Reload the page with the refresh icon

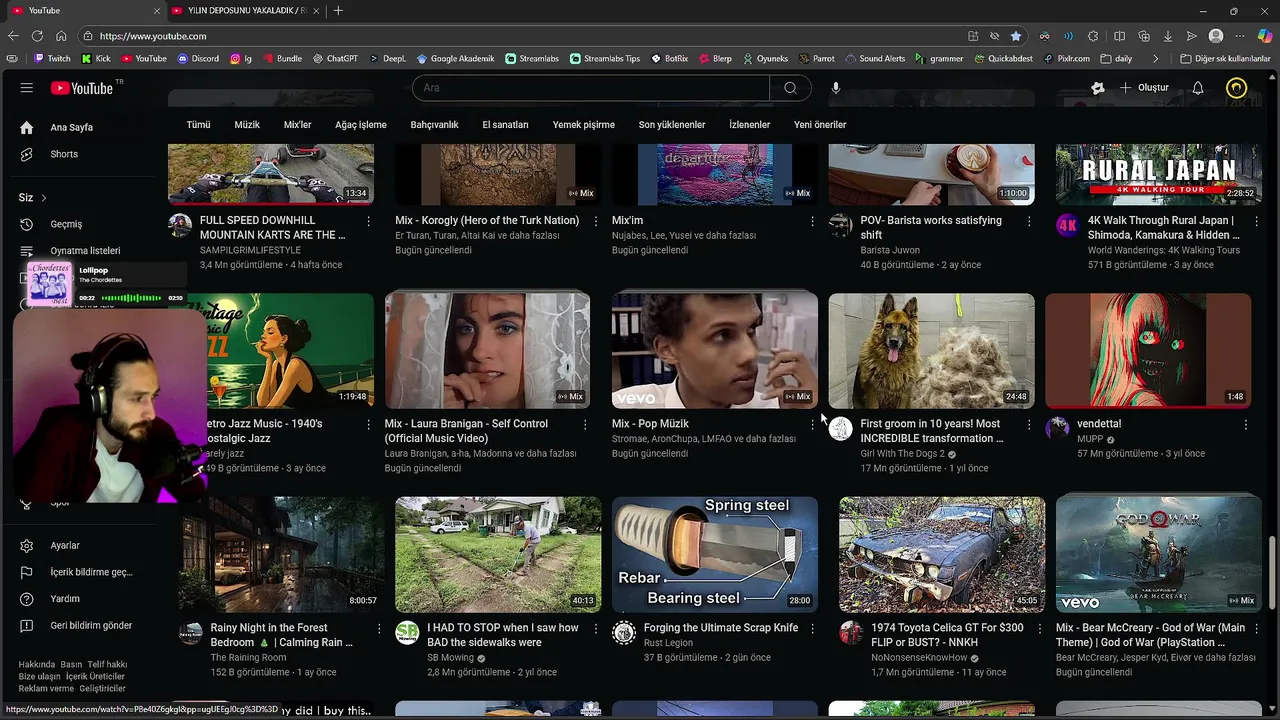37,36
